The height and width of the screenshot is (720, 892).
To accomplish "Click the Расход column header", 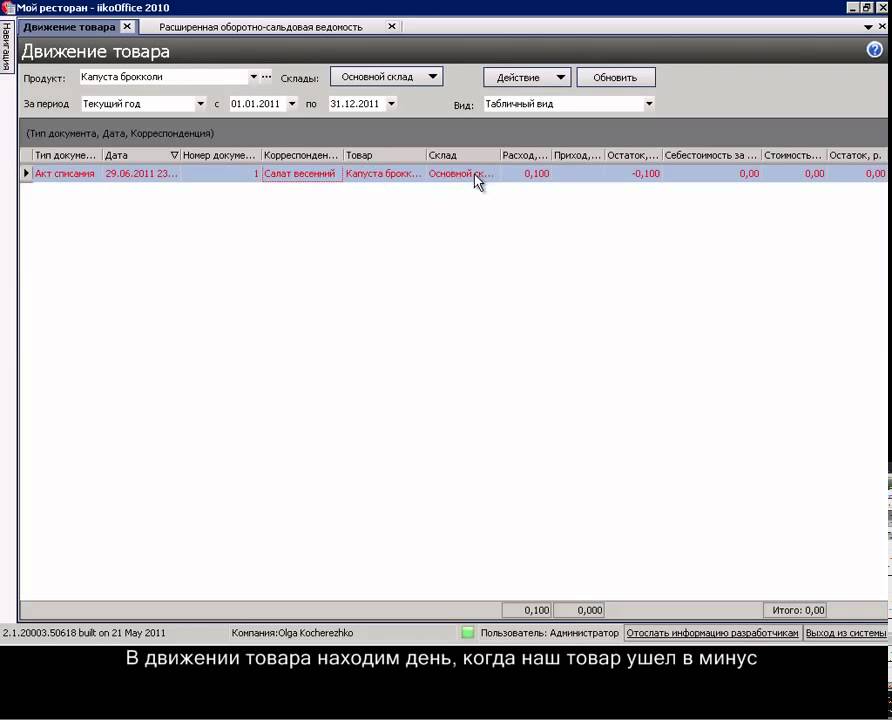I will (526, 155).
